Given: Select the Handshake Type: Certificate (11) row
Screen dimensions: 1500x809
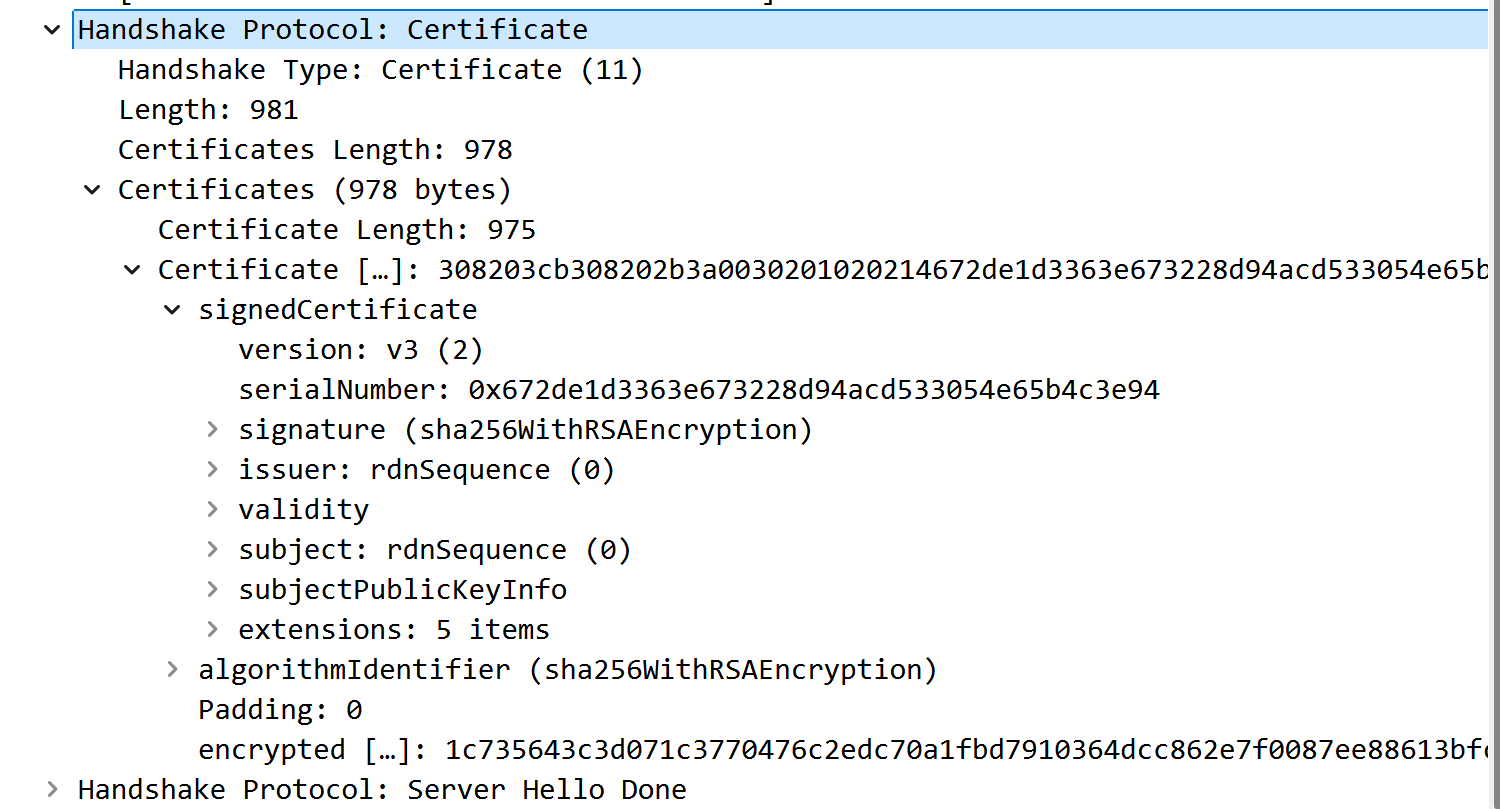Looking at the screenshot, I should [x=380, y=70].
